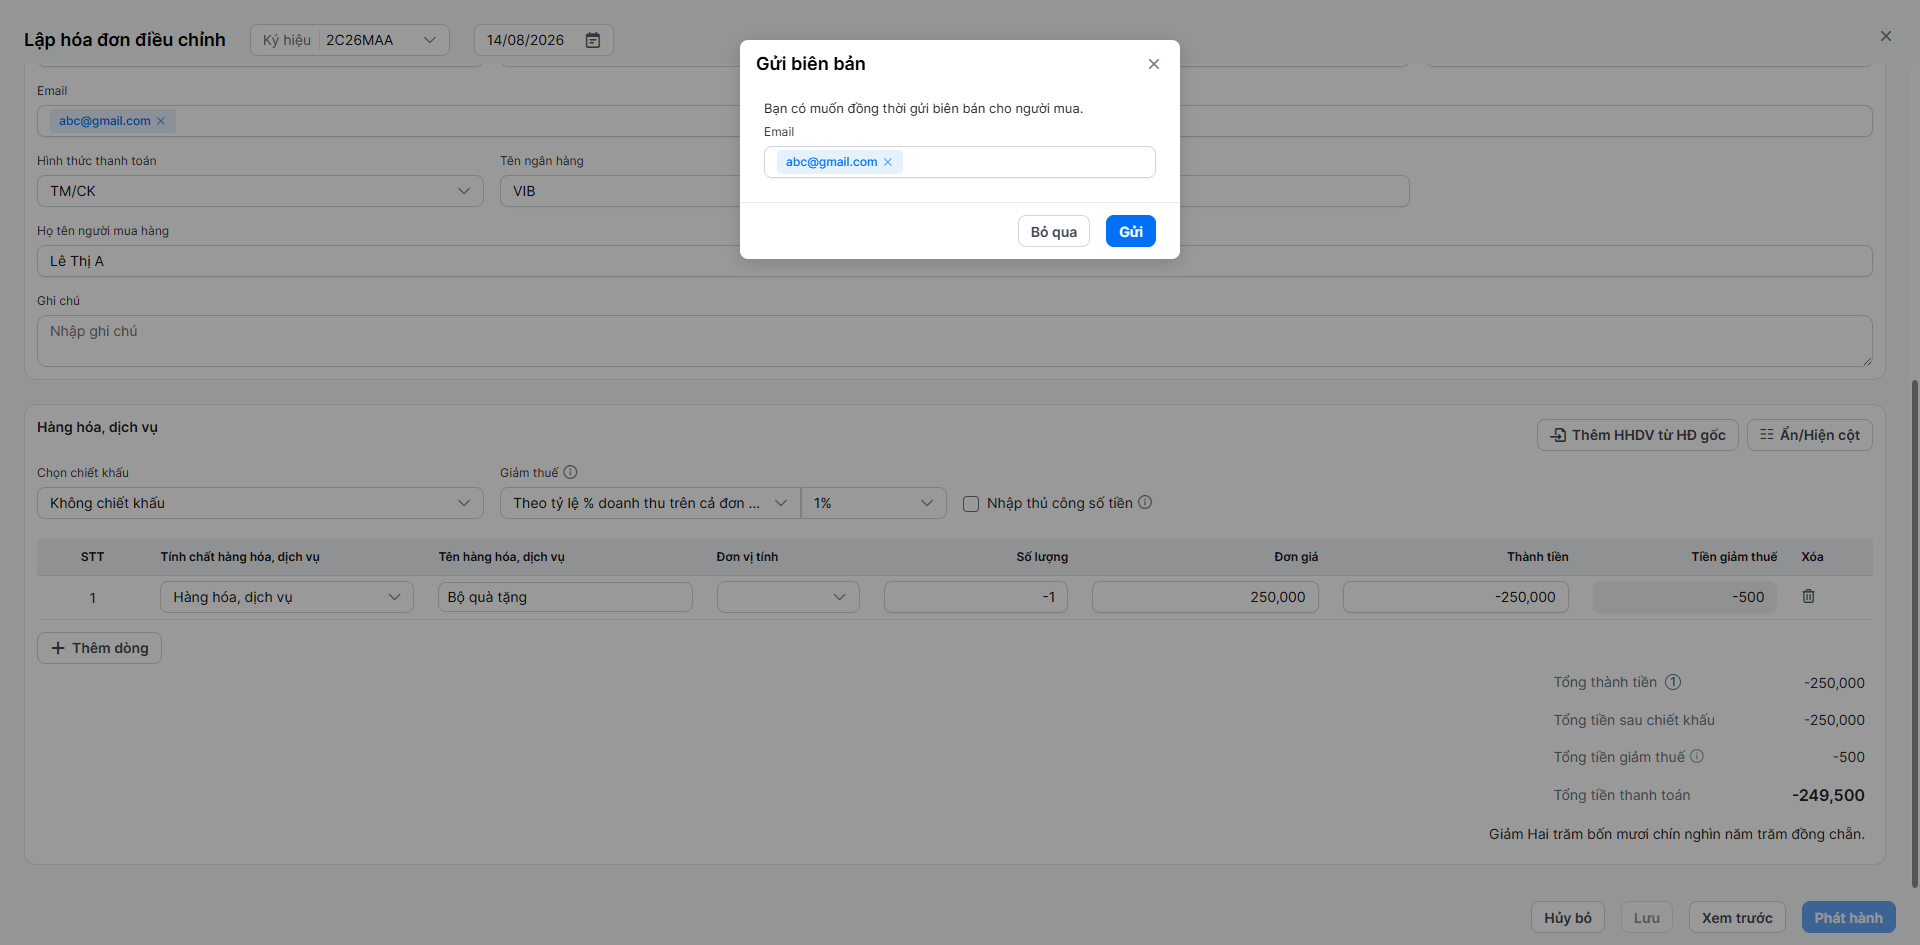The height and width of the screenshot is (945, 1920).
Task: Click the Họ tên người mua hàng field
Action: point(955,261)
